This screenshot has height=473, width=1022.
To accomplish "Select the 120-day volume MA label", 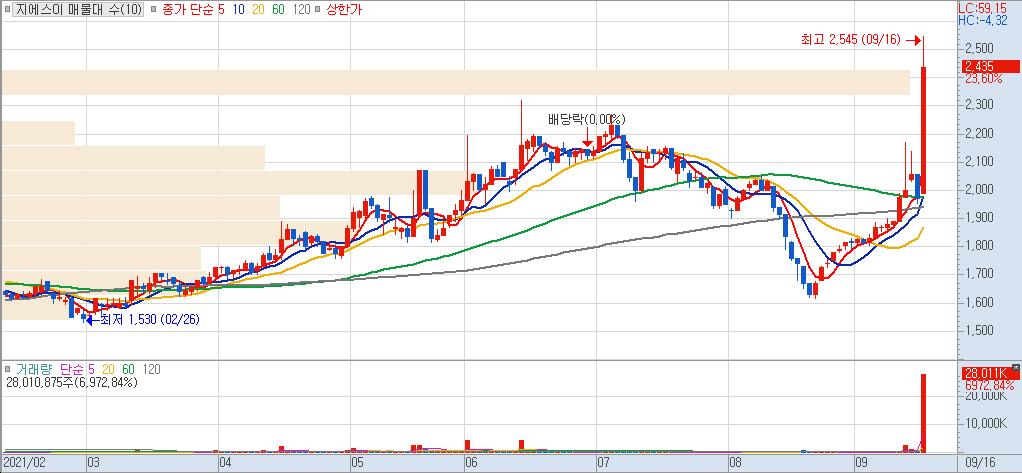I will (151, 369).
